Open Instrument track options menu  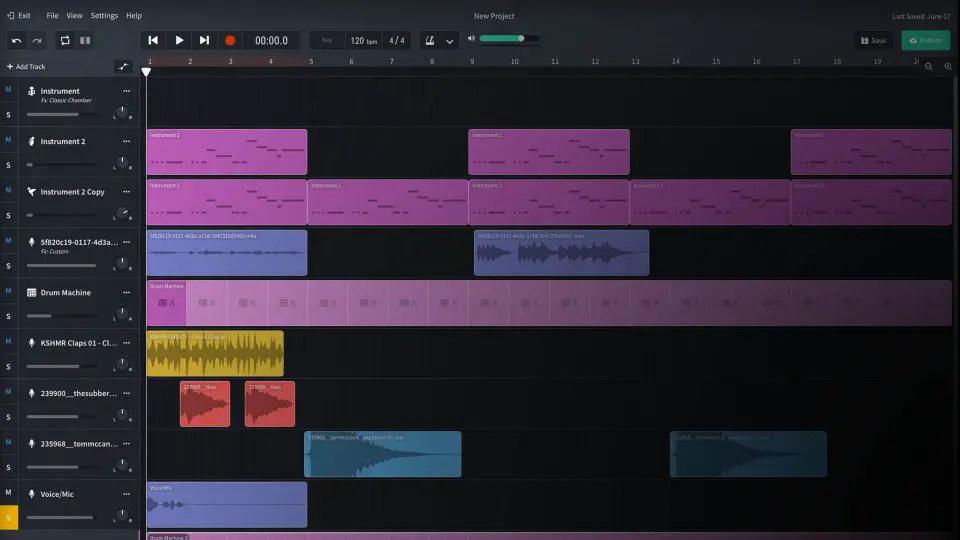(x=126, y=91)
